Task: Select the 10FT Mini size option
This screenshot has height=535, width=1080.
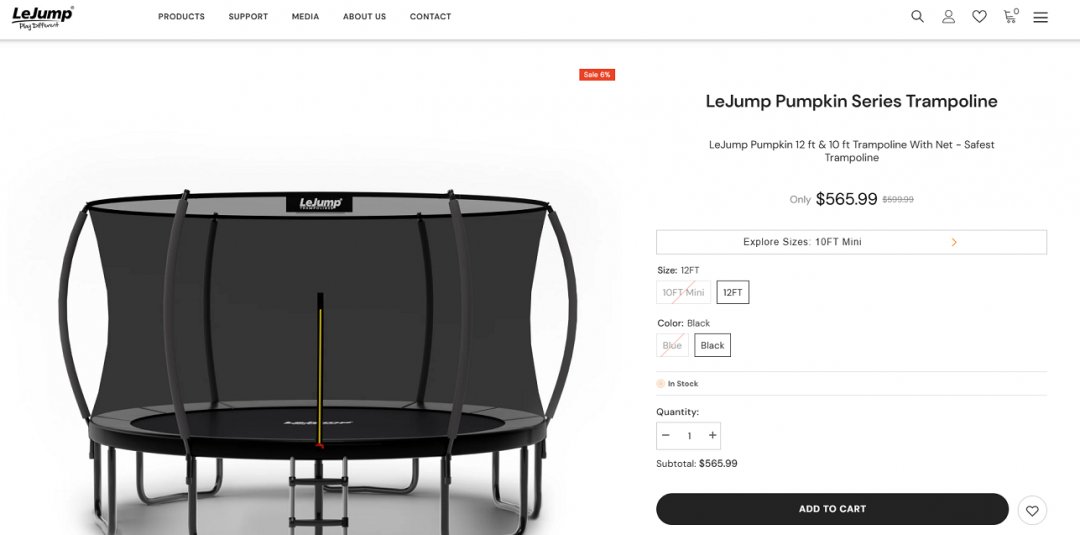Action: pos(683,292)
